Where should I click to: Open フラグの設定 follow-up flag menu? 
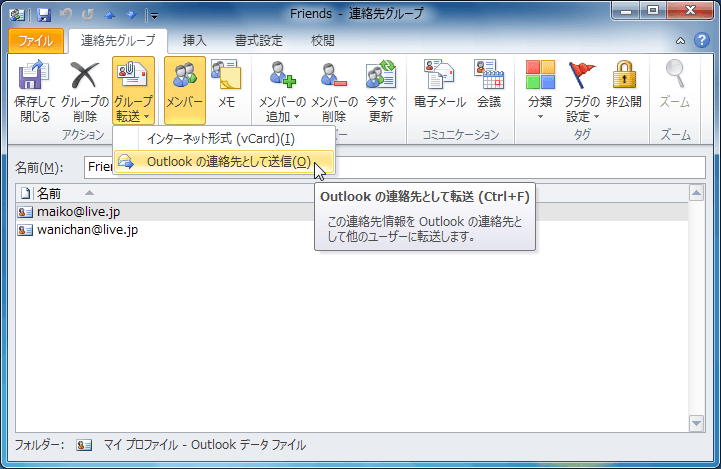point(582,91)
